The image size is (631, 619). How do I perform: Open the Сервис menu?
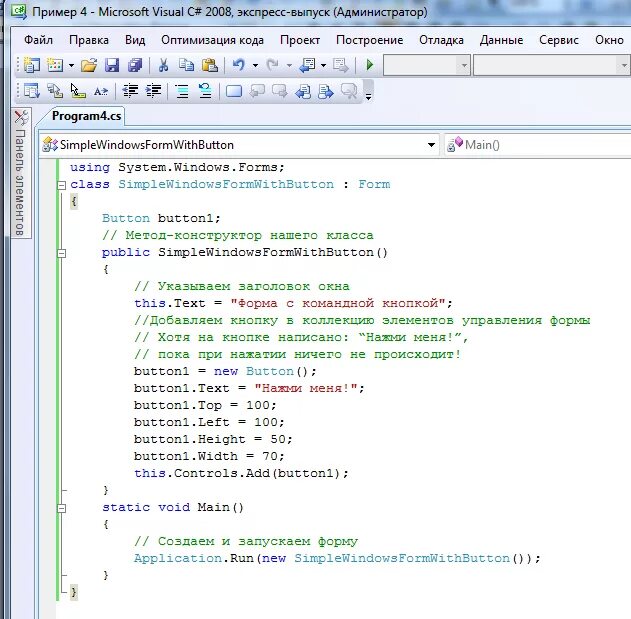click(559, 40)
